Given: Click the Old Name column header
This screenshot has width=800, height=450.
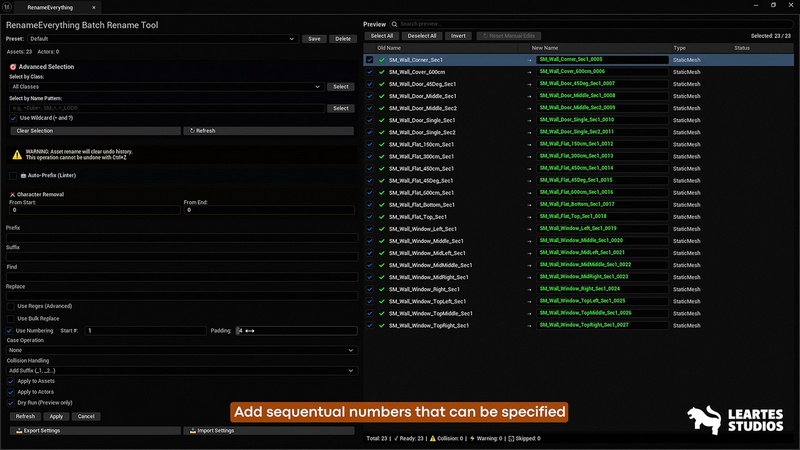Looking at the screenshot, I should (389, 48).
